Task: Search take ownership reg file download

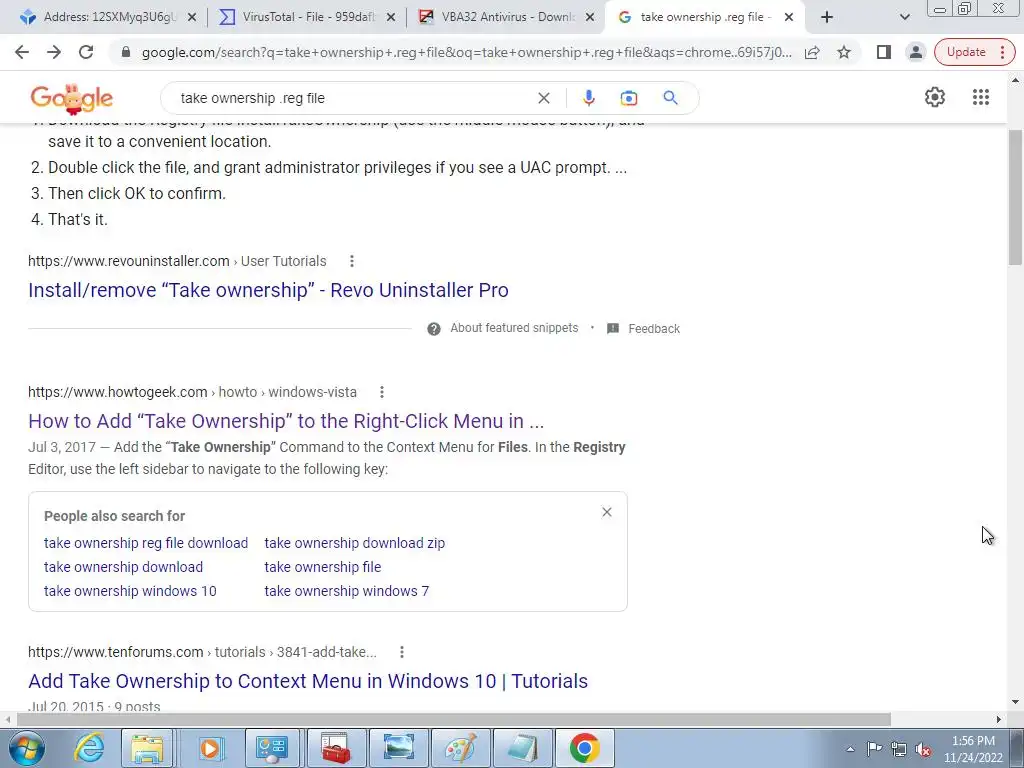Action: [x=146, y=543]
